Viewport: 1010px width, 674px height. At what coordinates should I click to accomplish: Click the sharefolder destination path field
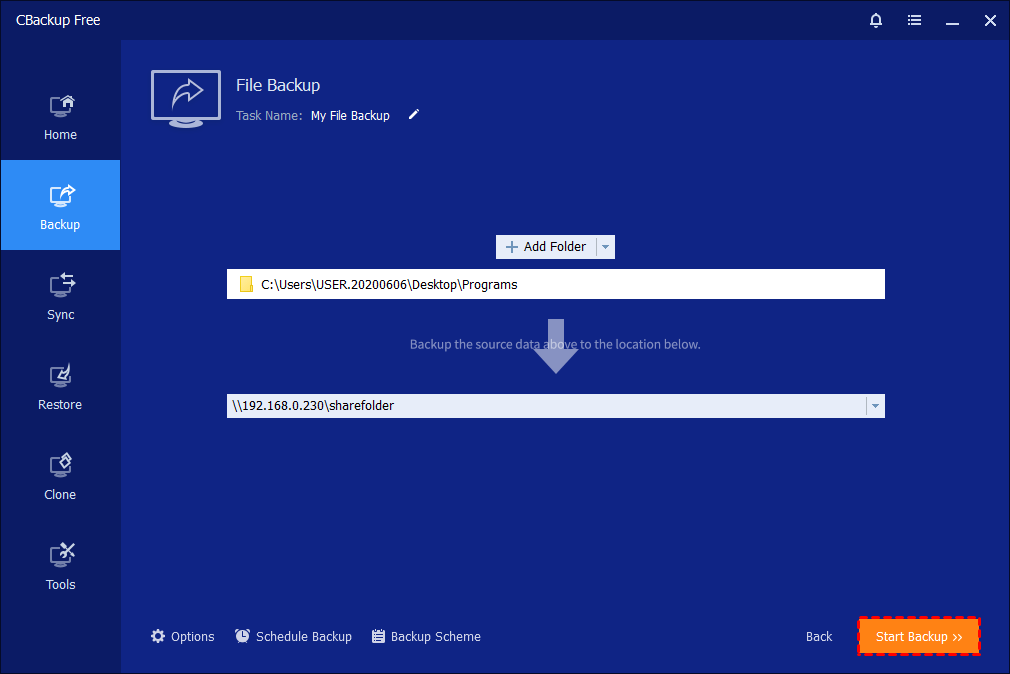(545, 406)
